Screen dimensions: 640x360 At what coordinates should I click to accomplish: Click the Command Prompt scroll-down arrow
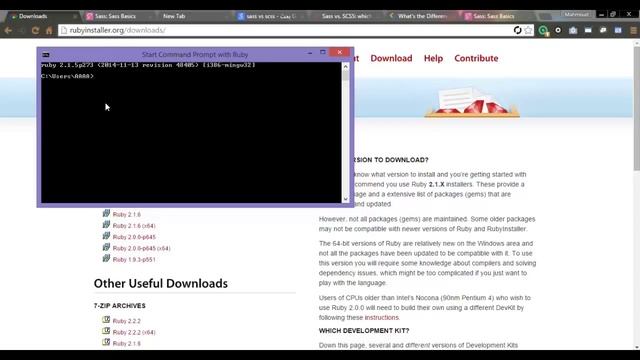pyautogui.click(x=346, y=199)
